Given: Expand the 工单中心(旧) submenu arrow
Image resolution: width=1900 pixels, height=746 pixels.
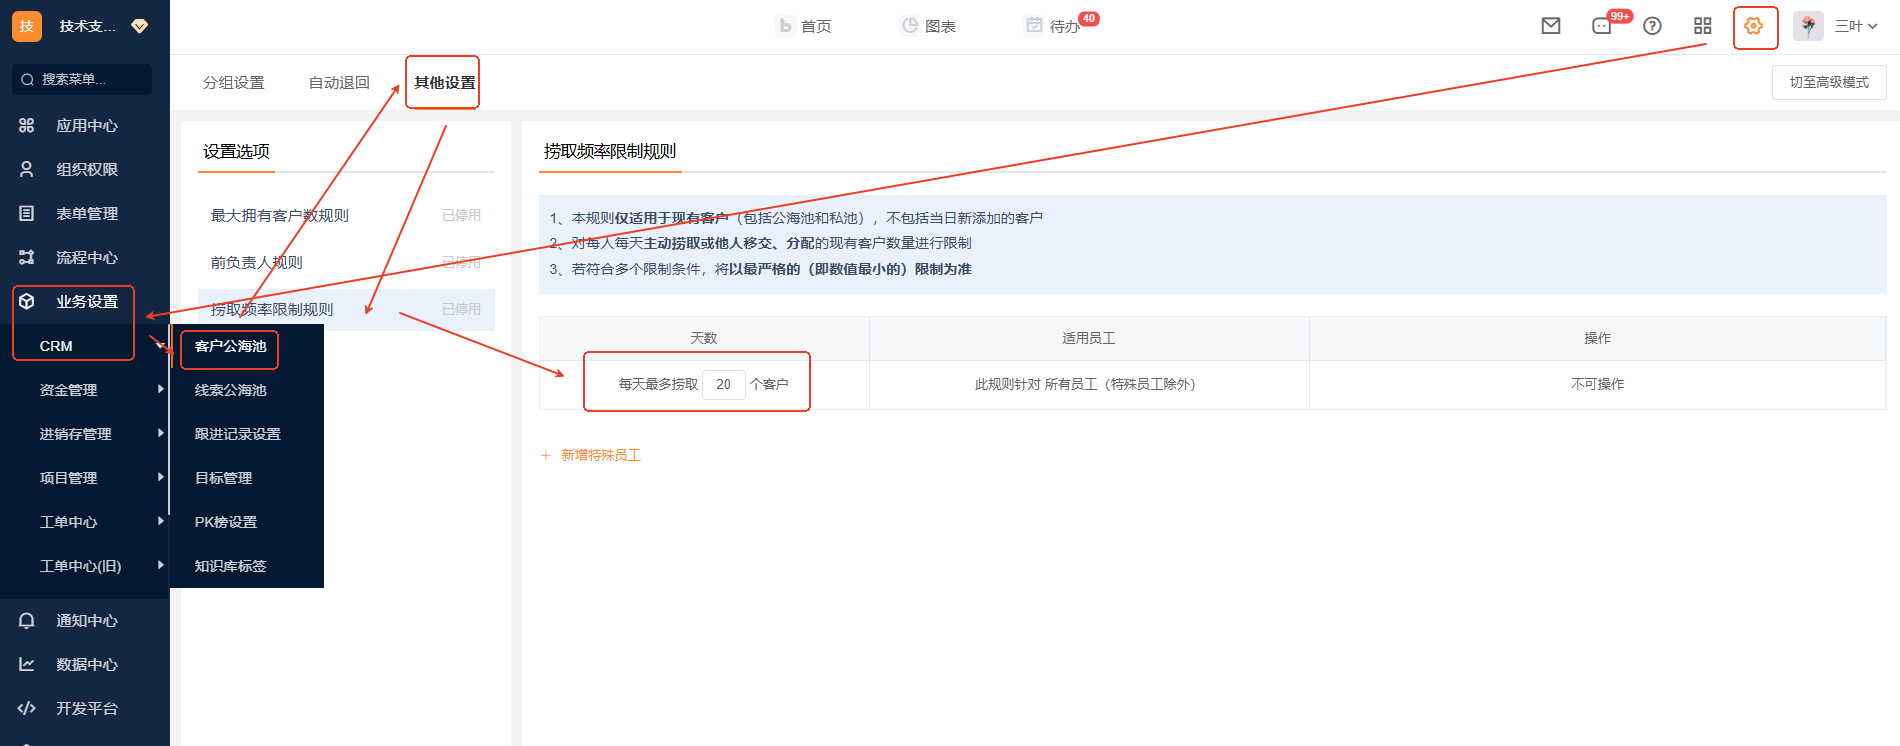Looking at the screenshot, I should (x=160, y=565).
